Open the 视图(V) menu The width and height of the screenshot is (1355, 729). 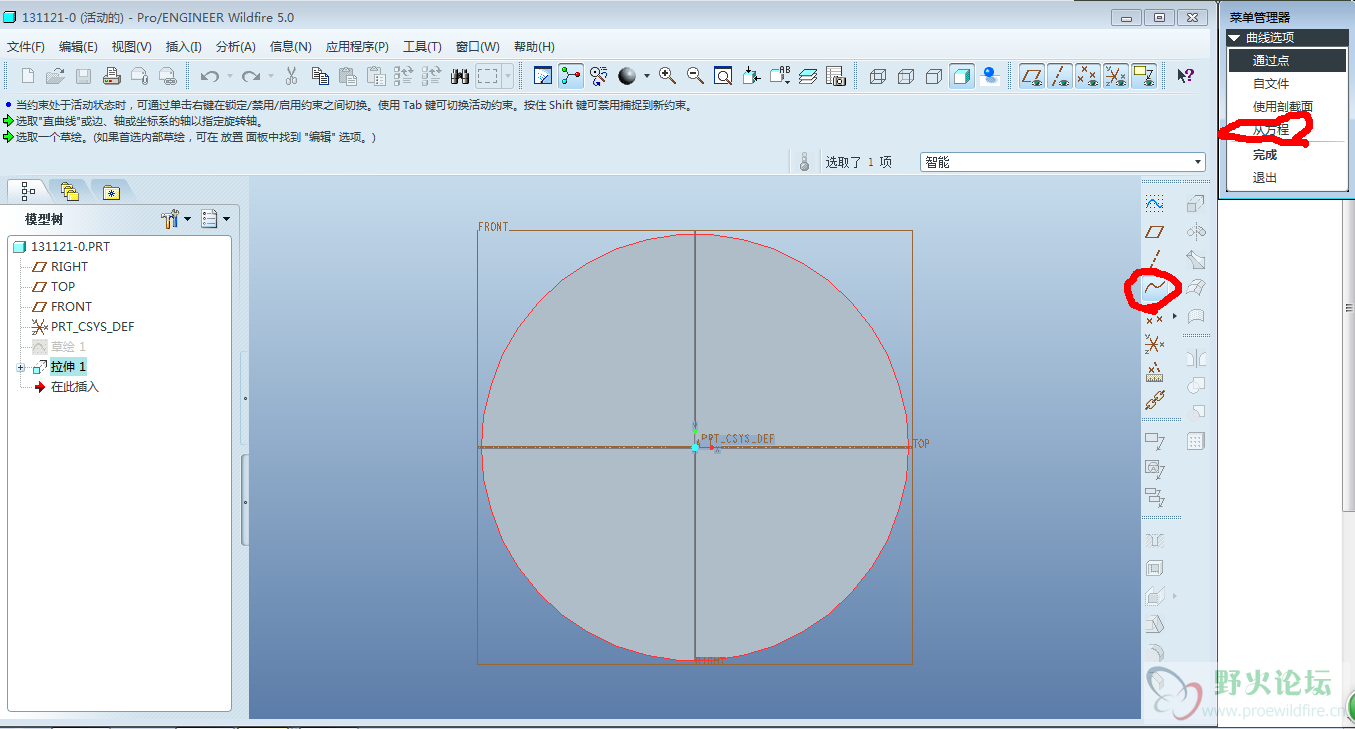point(131,47)
